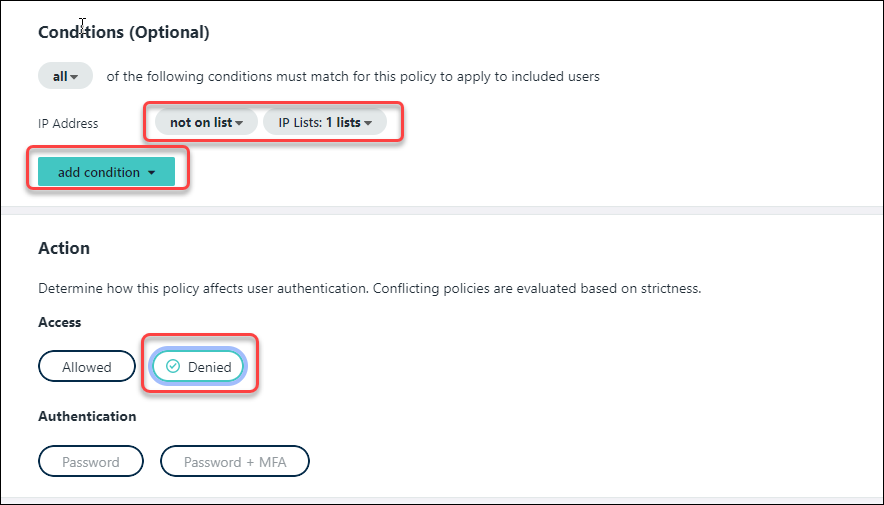This screenshot has height=505, width=884.
Task: Click the add condition button
Action: [x=106, y=172]
